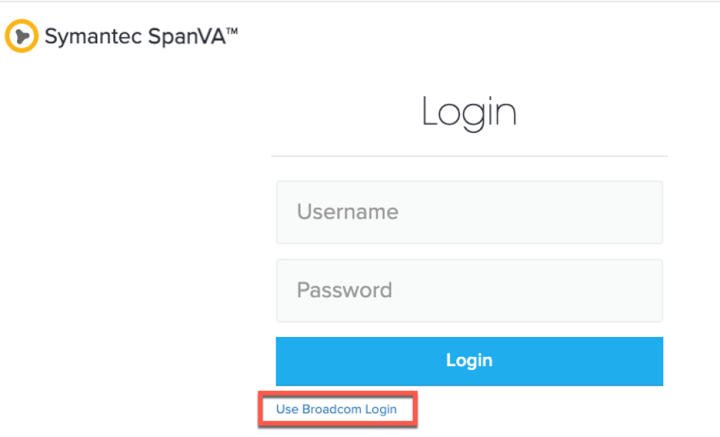Select the Password placeholder text
Image resolution: width=720 pixels, height=437 pixels.
point(344,290)
